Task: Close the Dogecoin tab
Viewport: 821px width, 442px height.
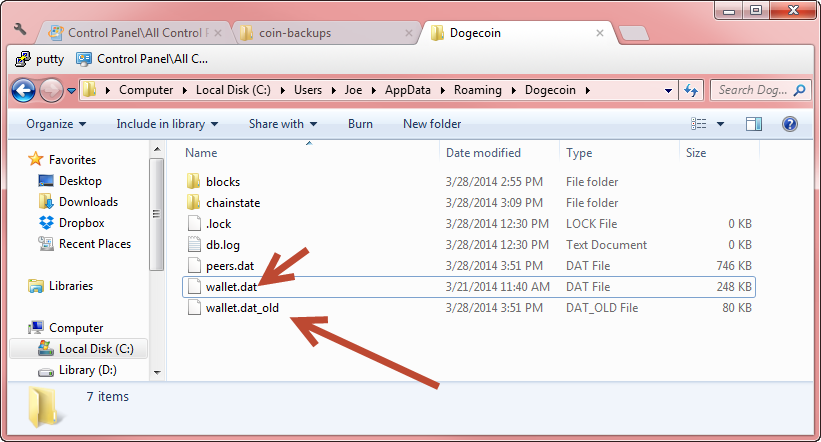Action: click(x=600, y=33)
